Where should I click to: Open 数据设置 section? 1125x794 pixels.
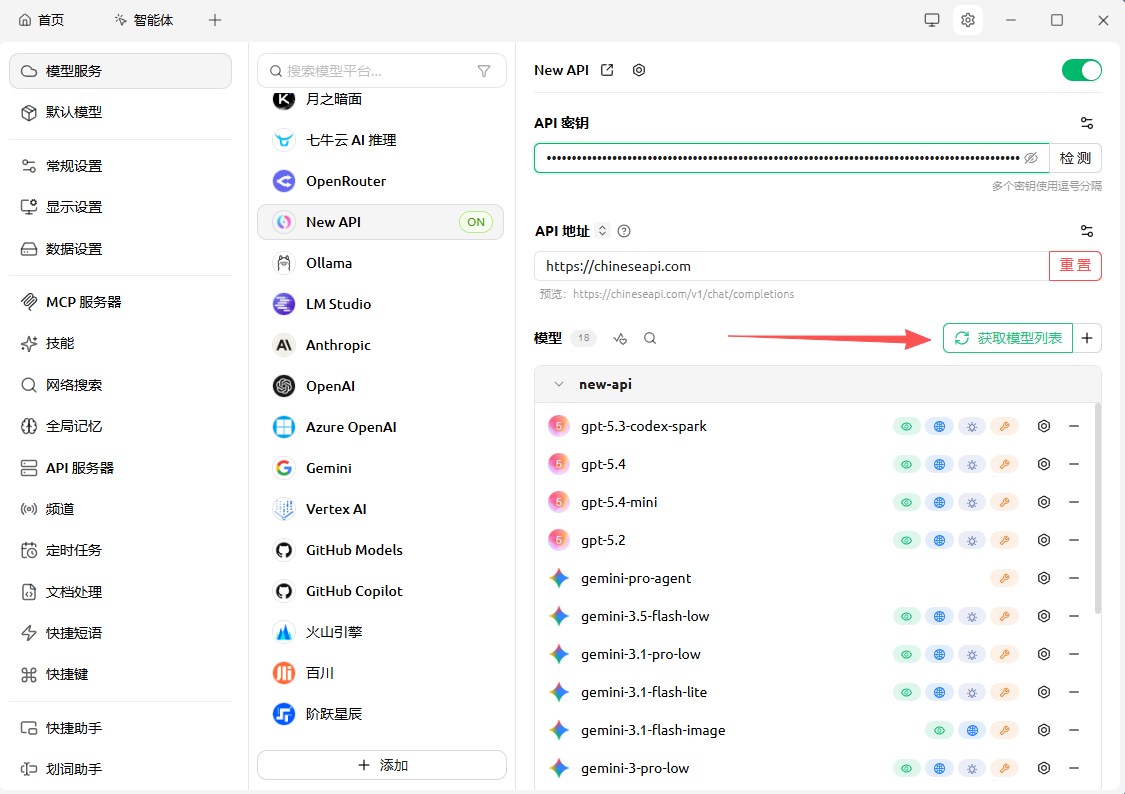121,249
